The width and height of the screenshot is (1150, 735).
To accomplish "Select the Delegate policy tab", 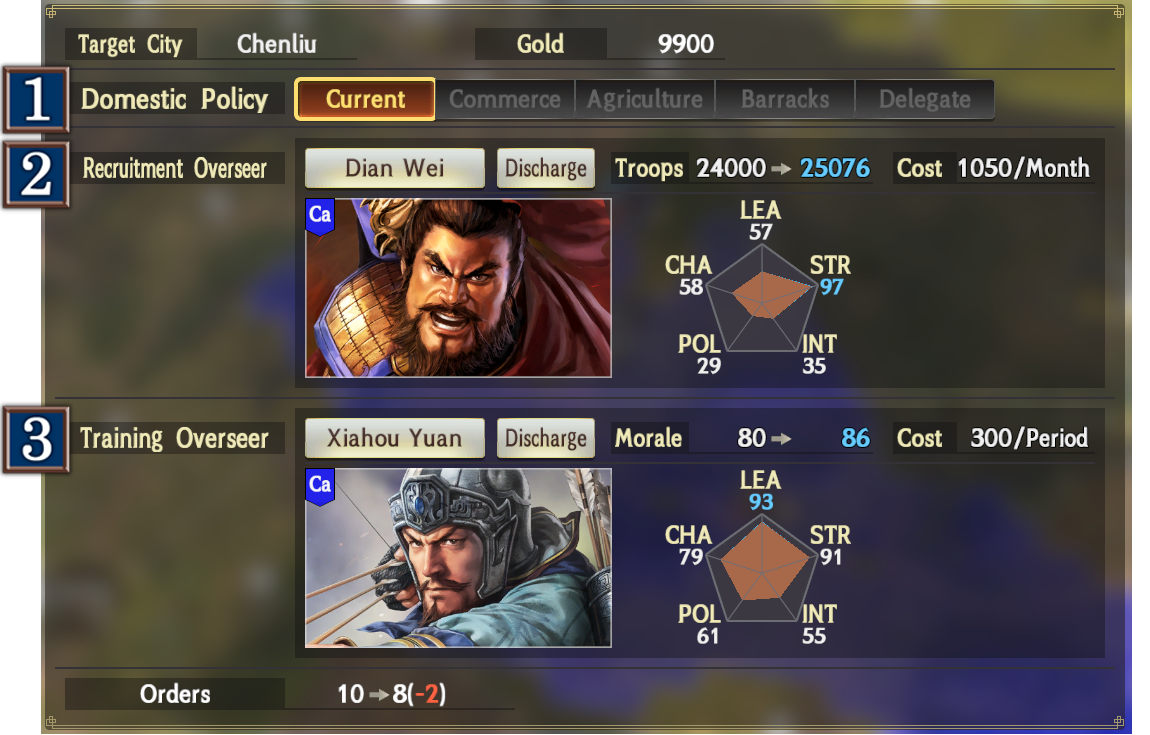I will [925, 100].
